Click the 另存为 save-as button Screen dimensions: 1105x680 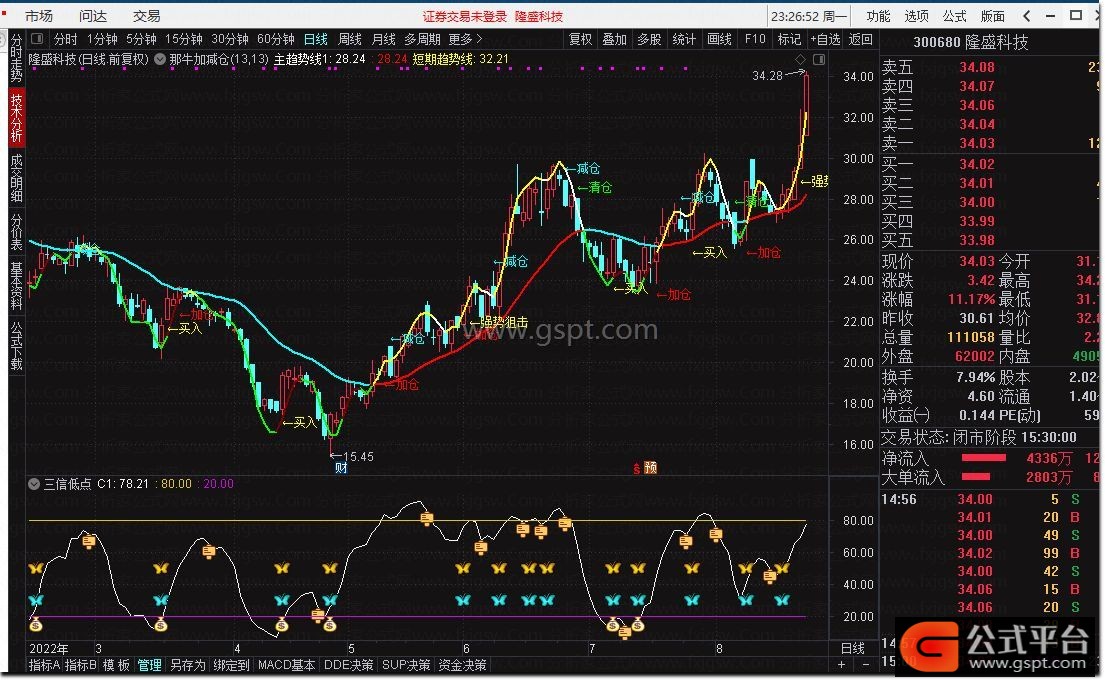(187, 665)
